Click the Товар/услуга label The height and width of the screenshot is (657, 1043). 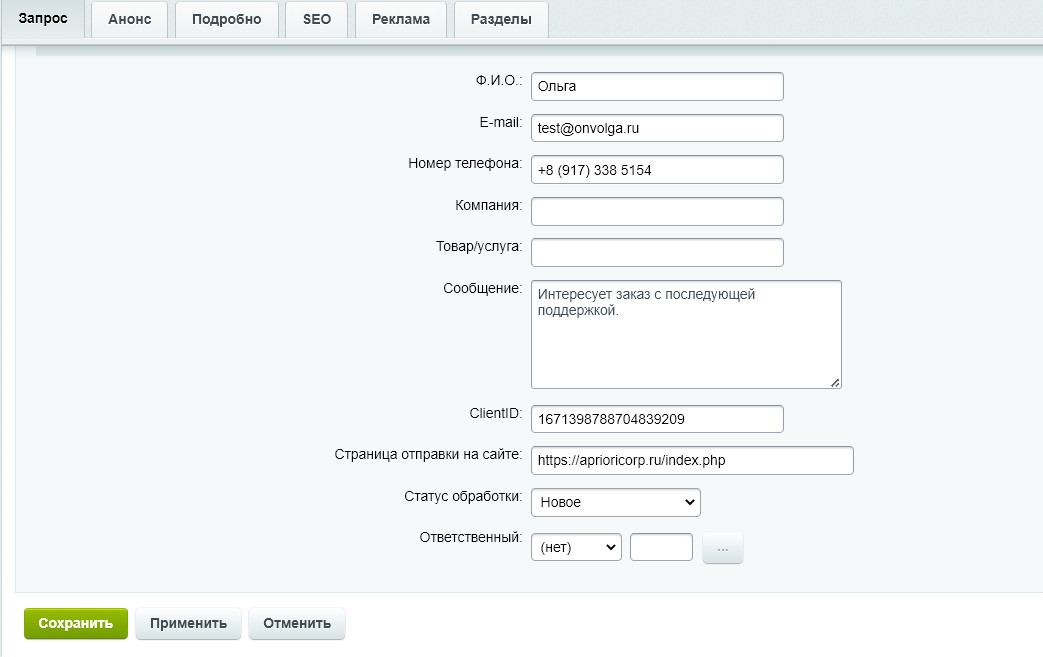[x=479, y=247]
